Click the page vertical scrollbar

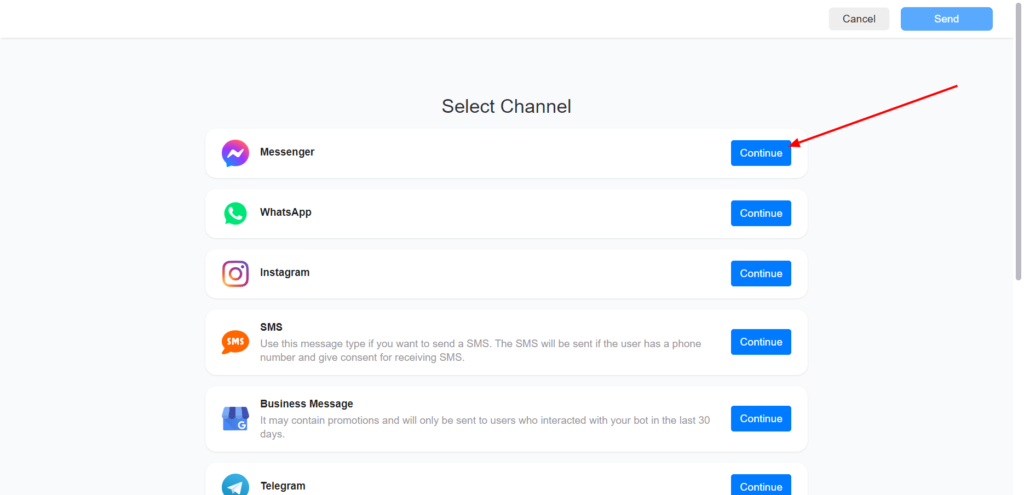pyautogui.click(x=1018, y=140)
